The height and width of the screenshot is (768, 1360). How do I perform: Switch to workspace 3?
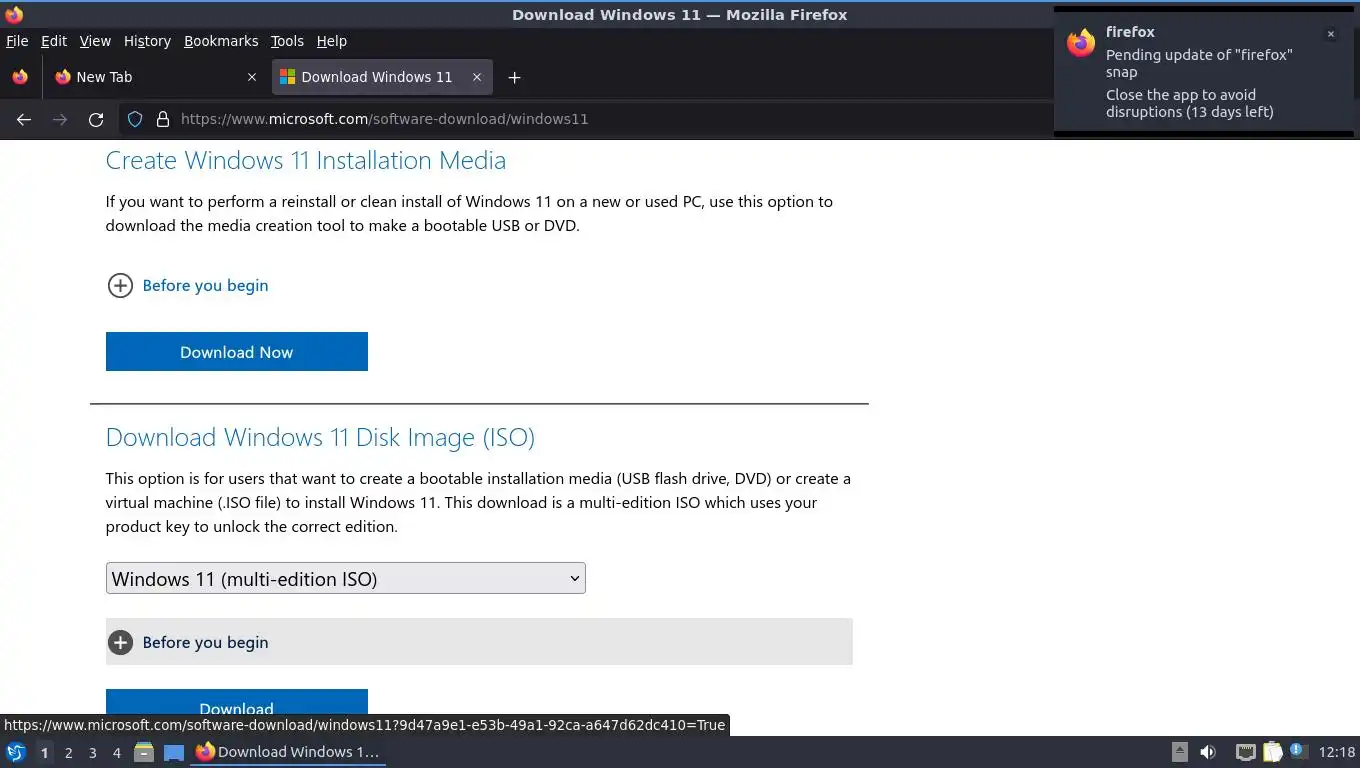pyautogui.click(x=92, y=753)
